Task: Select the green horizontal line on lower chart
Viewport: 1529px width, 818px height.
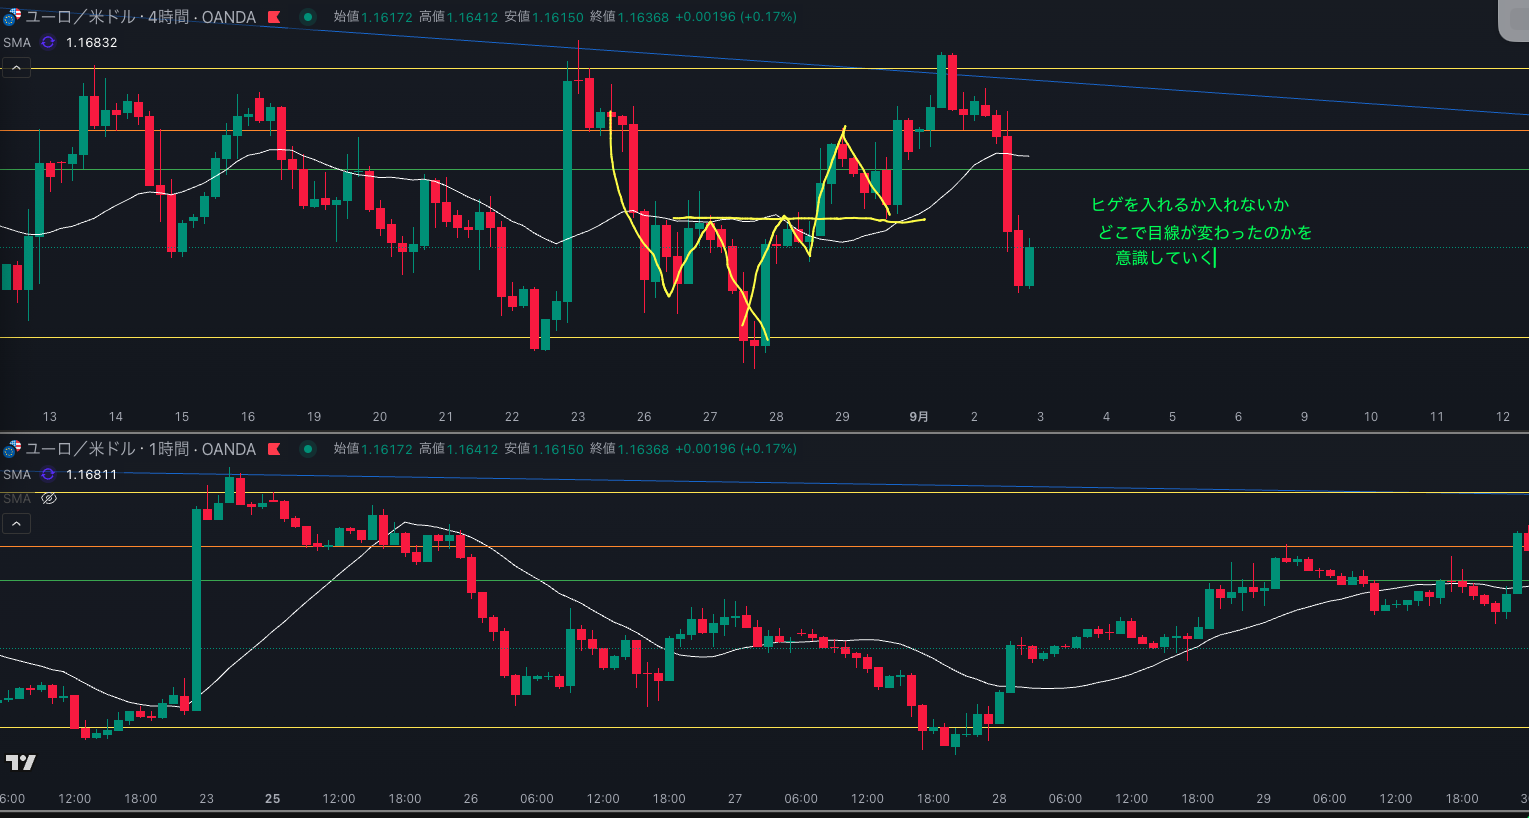Action: [x=764, y=580]
